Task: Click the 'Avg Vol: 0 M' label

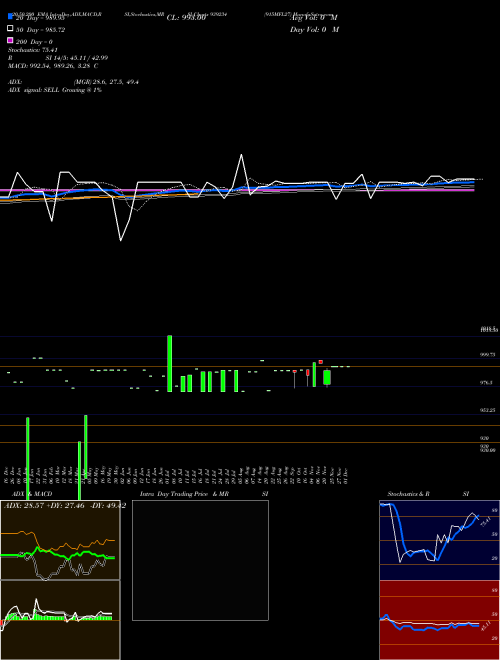Action: tap(314, 18)
